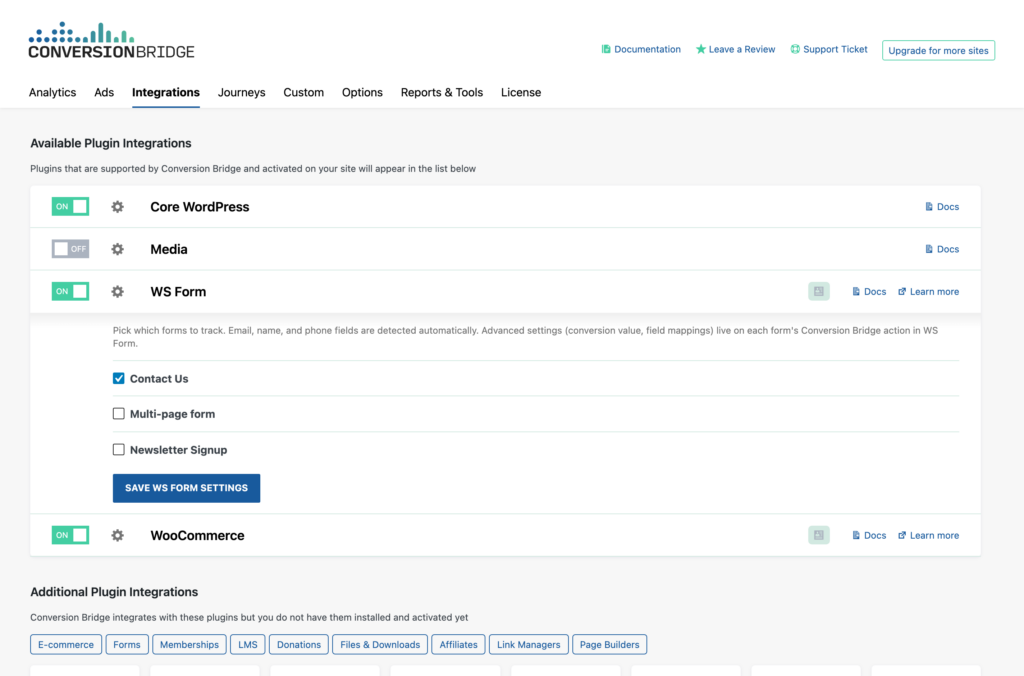
Task: Click Learn more in WS Form row
Action: click(928, 291)
